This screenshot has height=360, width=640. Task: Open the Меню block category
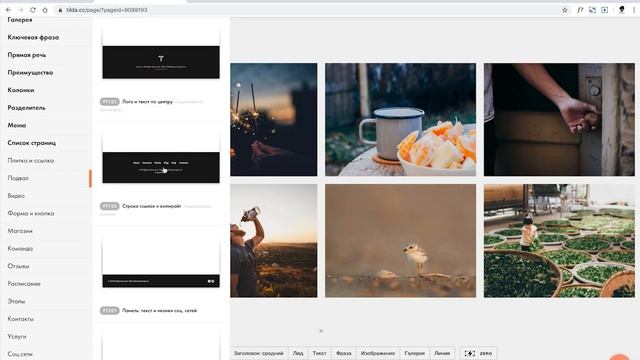point(17,125)
